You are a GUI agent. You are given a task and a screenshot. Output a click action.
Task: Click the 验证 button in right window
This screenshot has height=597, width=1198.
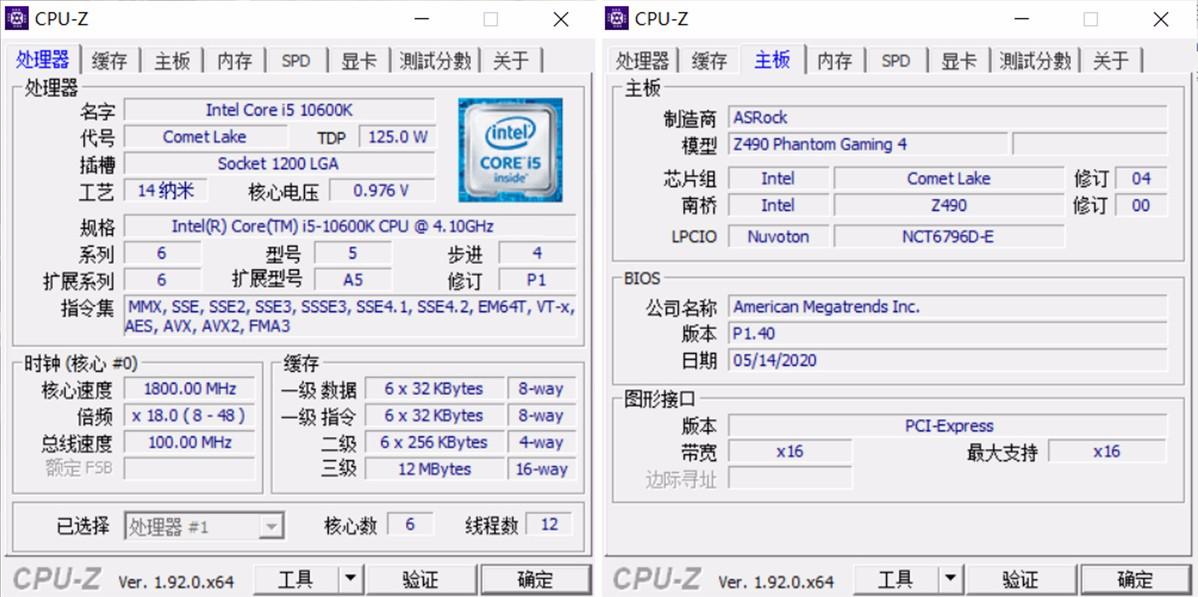point(1021,579)
